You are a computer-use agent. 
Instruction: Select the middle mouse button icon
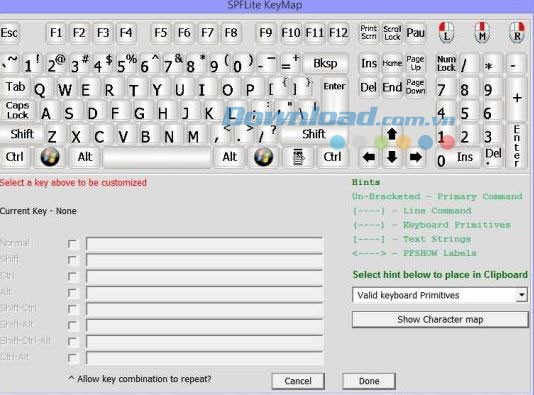click(482, 33)
